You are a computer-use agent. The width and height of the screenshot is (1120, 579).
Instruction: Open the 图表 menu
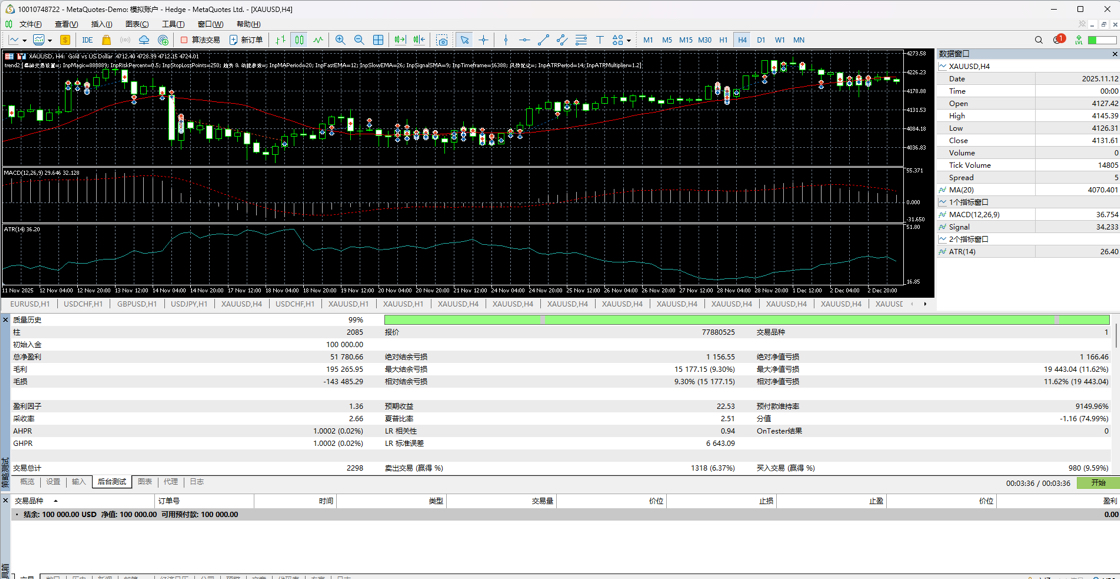click(135, 24)
